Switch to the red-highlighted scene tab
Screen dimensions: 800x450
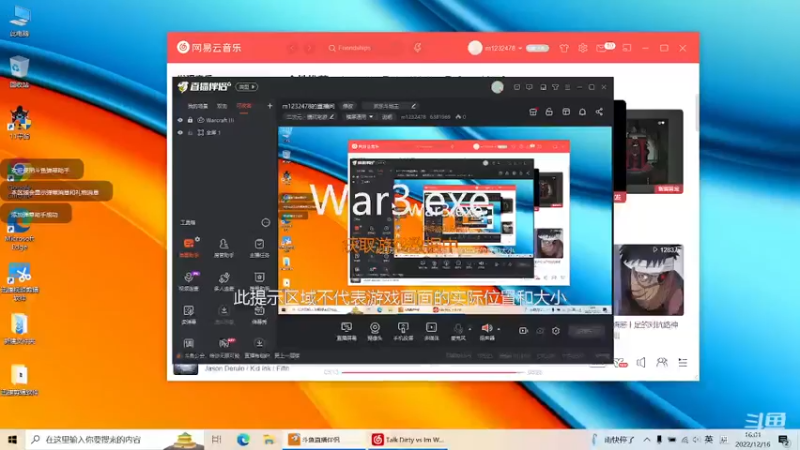(x=244, y=106)
